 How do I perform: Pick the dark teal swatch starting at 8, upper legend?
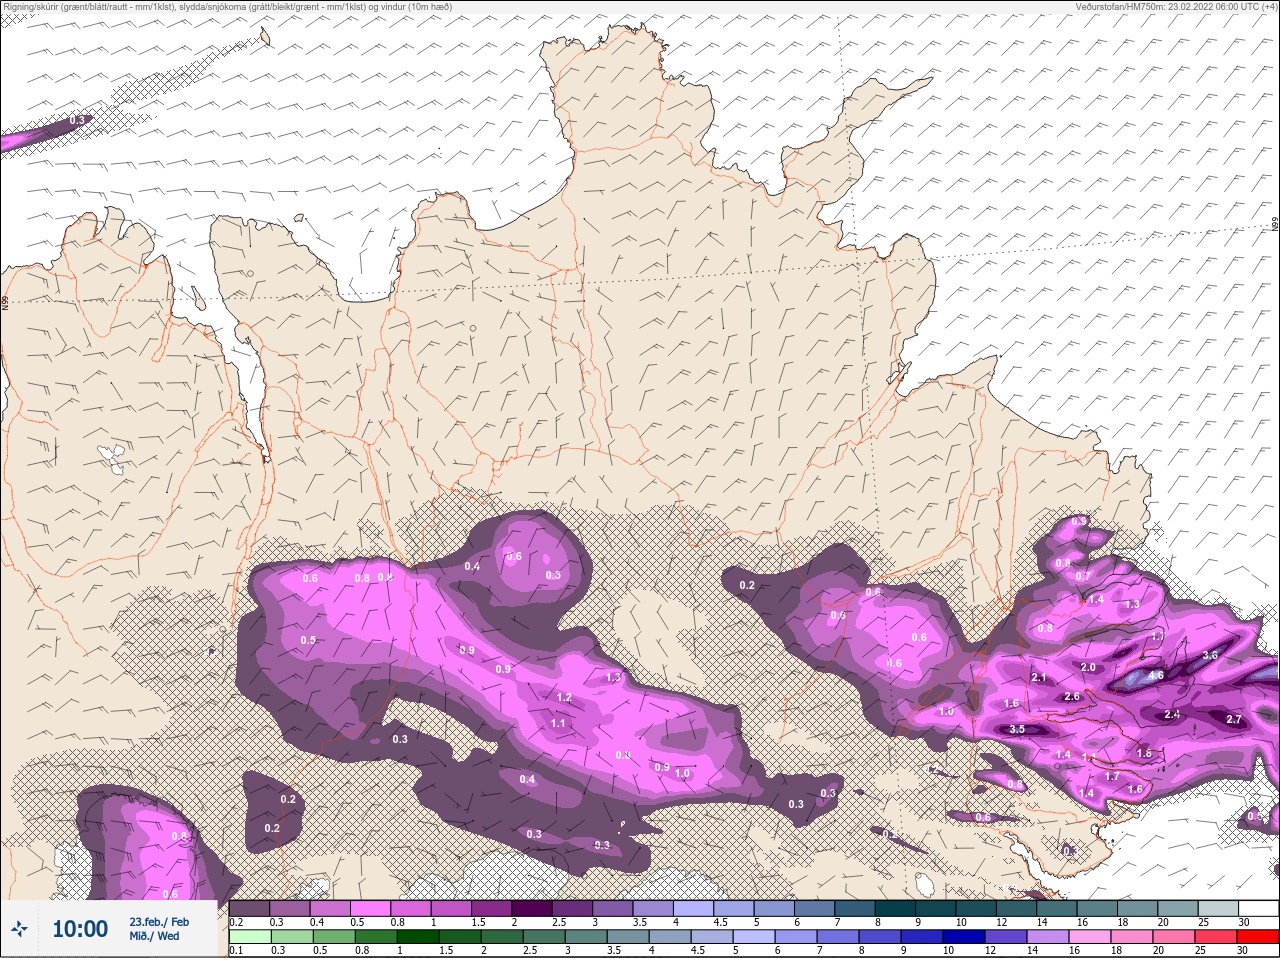pyautogui.click(x=896, y=909)
